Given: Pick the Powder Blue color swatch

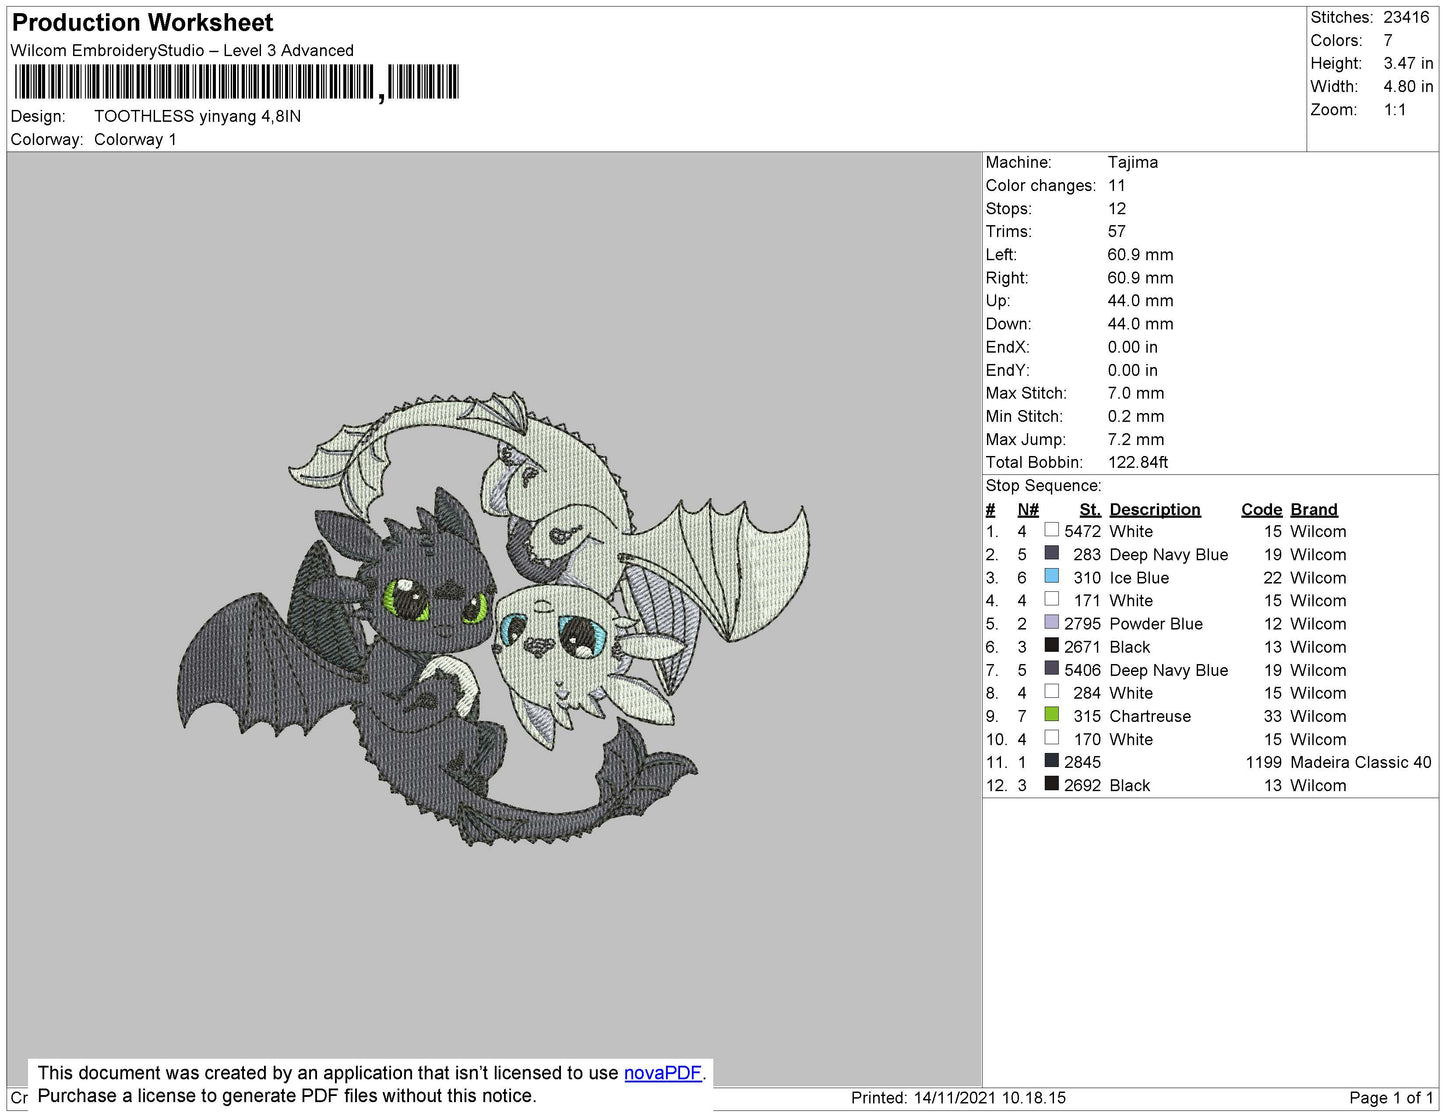Looking at the screenshot, I should (1051, 622).
